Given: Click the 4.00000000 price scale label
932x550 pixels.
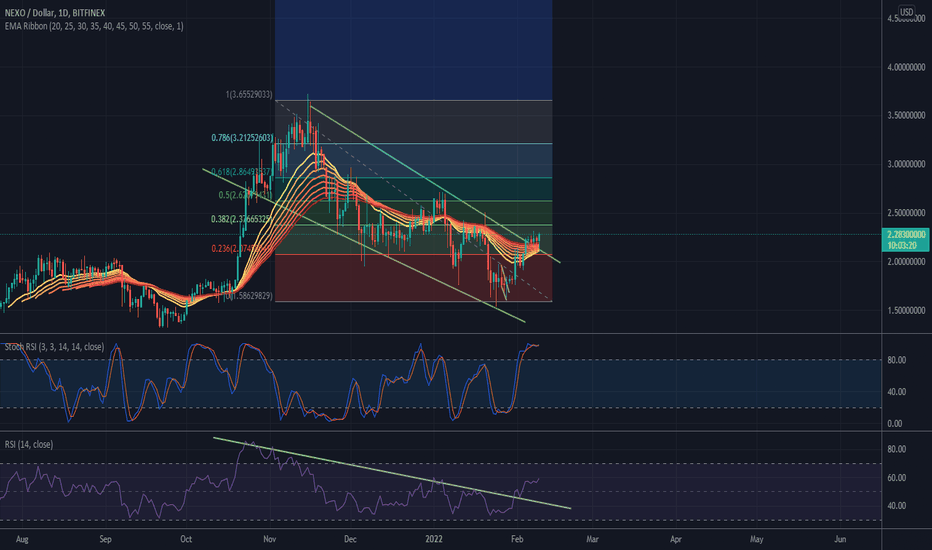Looking at the screenshot, I should tap(907, 67).
